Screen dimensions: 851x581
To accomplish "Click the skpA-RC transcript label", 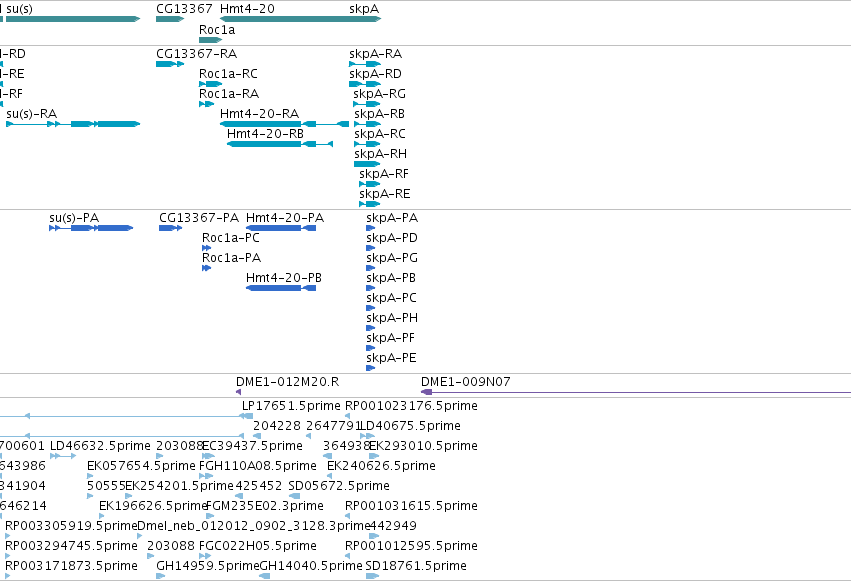I will (380, 134).
